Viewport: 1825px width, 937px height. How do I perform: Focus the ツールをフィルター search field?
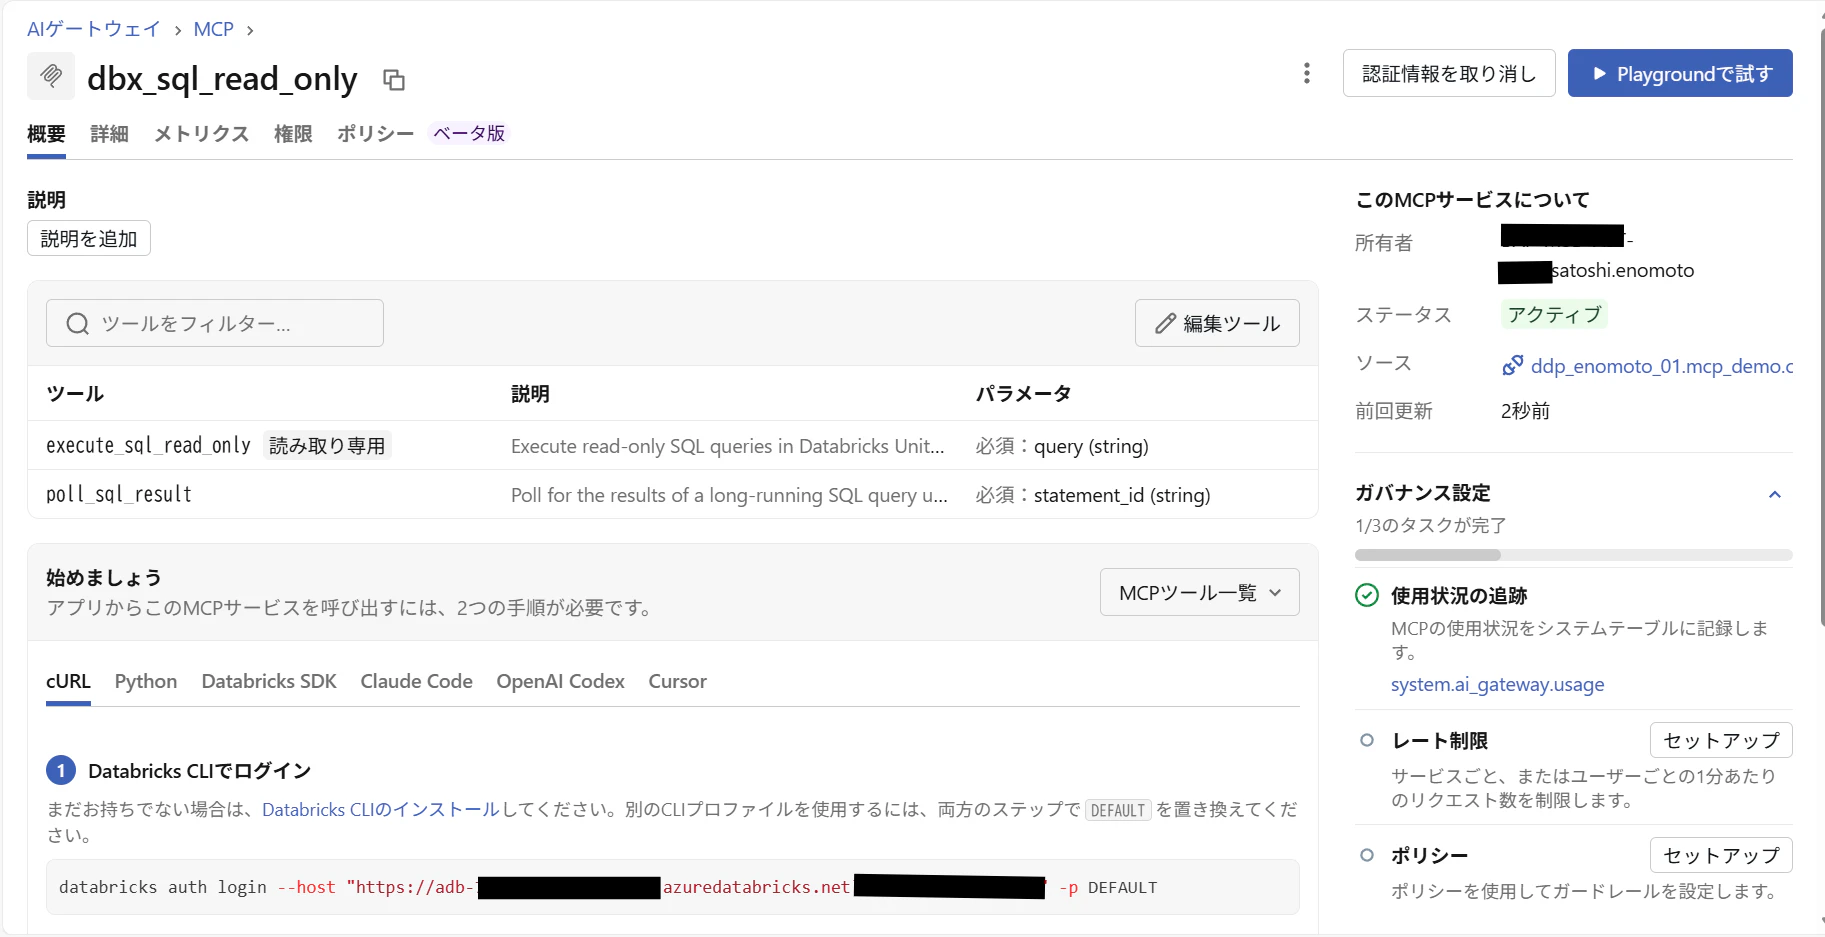coord(215,323)
